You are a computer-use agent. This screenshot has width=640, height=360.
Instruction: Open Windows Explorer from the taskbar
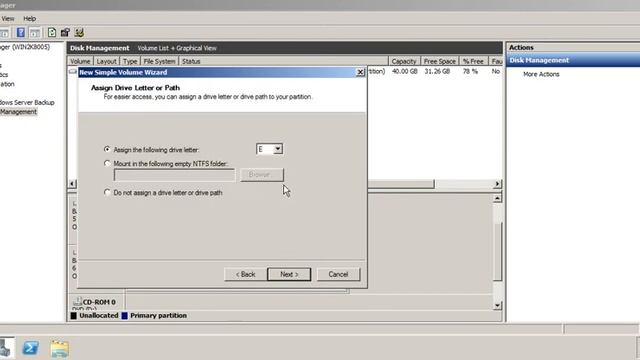point(60,348)
